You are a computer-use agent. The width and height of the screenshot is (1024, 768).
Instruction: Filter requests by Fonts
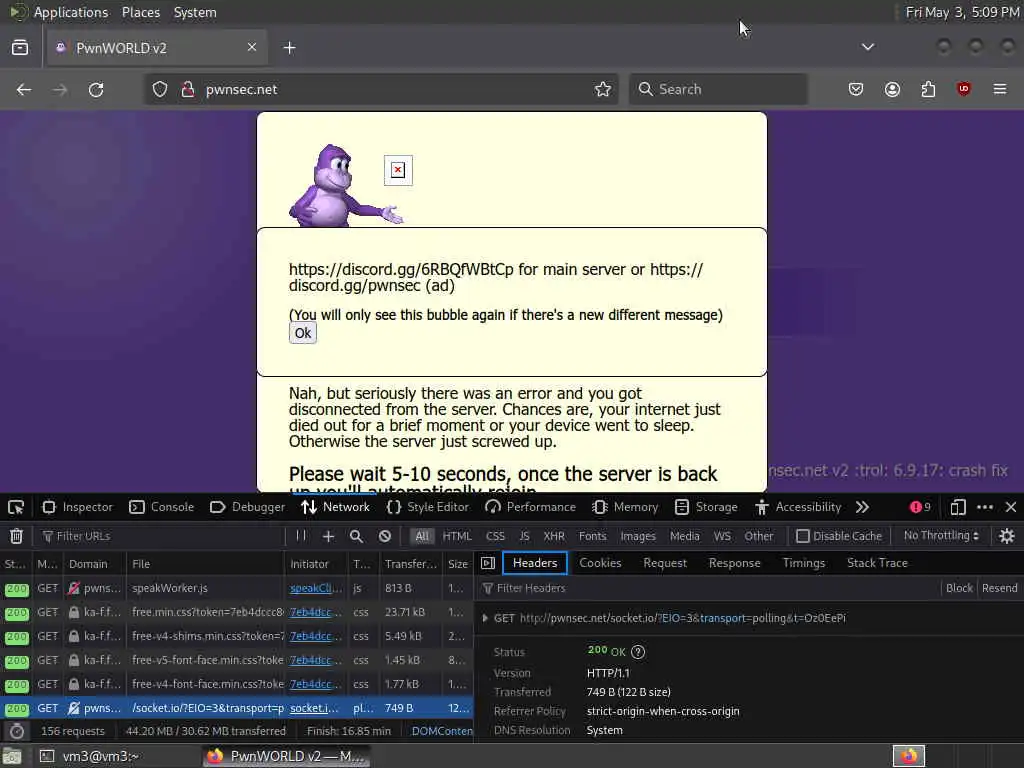coord(592,536)
